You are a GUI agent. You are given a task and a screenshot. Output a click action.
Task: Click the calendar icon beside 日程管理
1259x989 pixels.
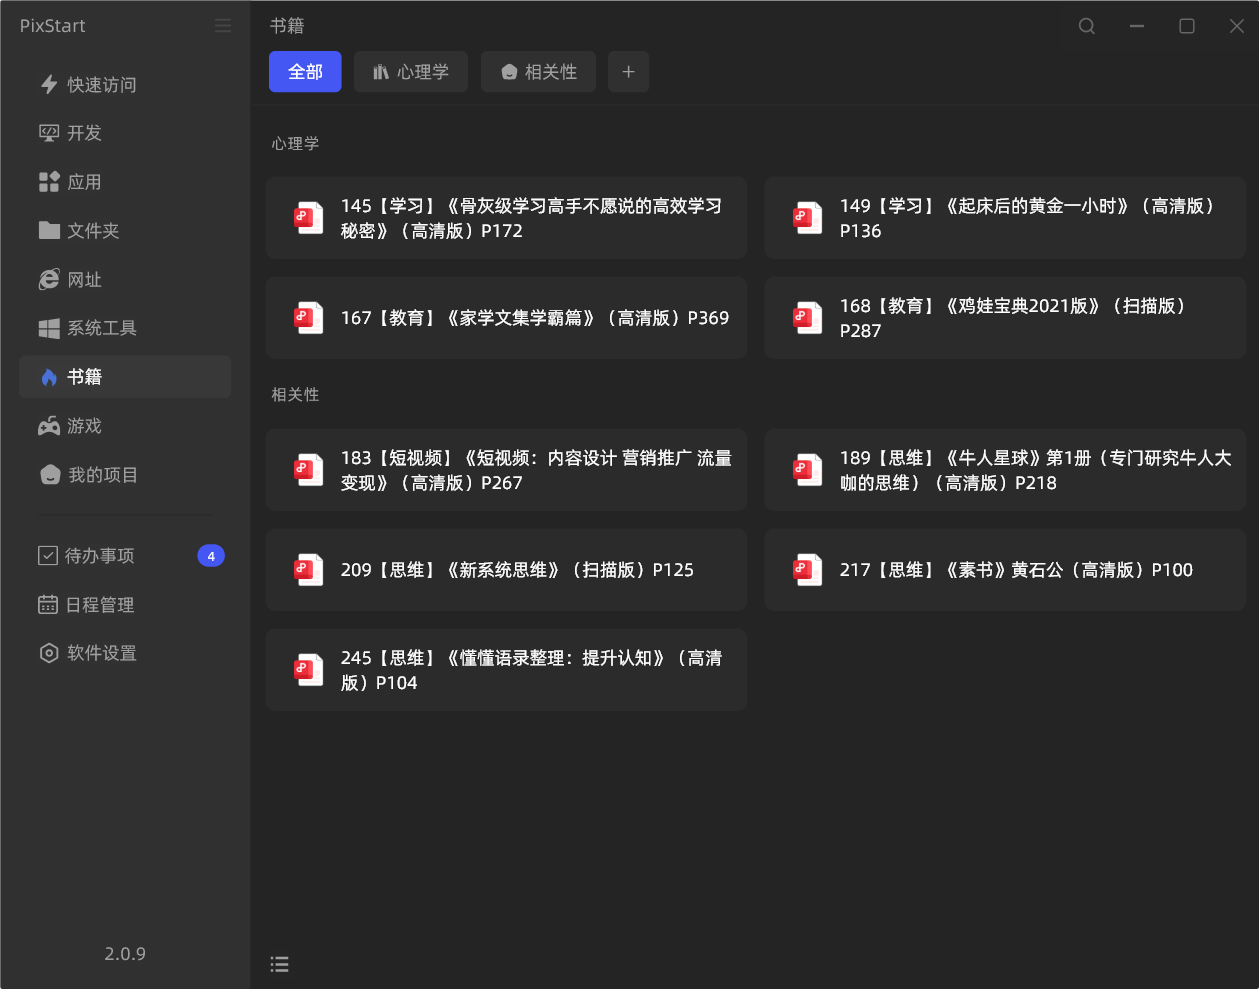pos(48,604)
